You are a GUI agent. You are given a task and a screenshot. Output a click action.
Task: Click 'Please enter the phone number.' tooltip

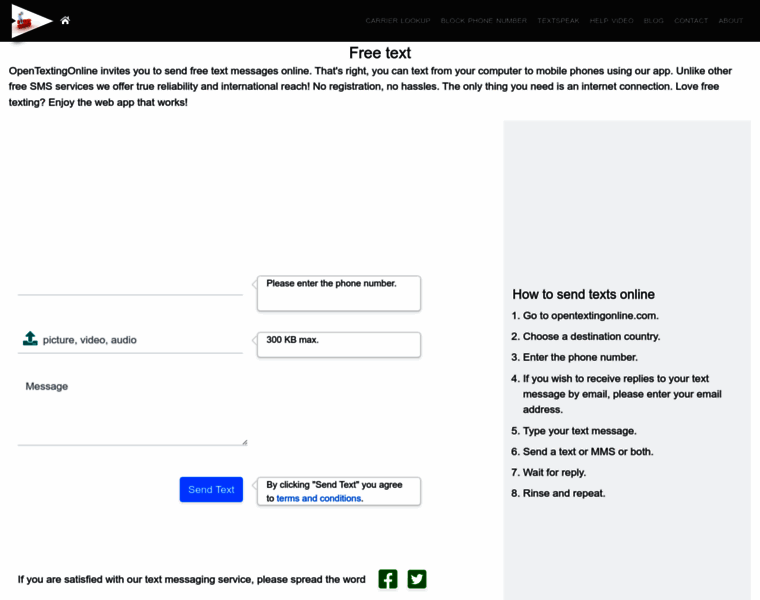click(x=339, y=293)
